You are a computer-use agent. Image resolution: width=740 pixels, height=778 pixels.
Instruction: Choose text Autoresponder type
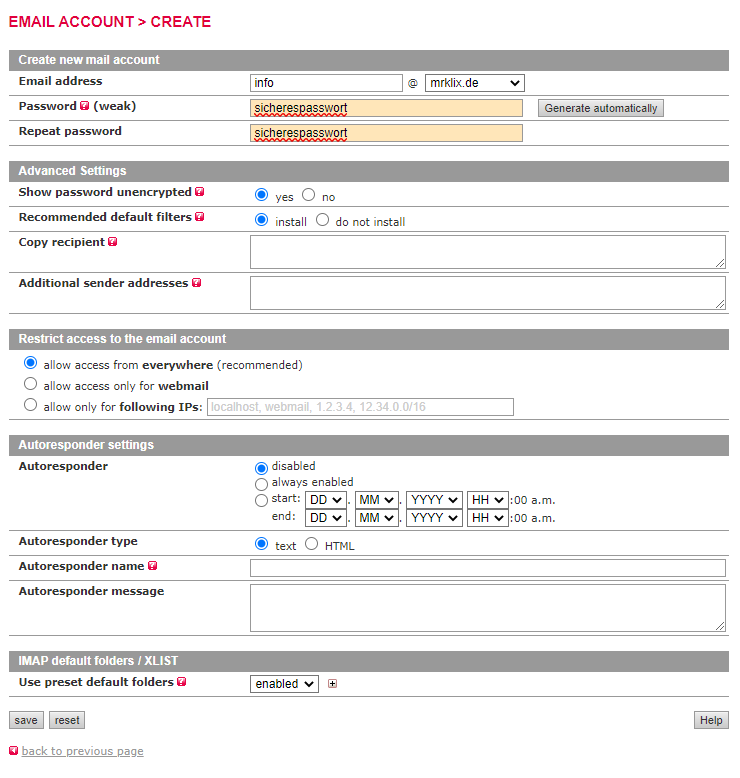[x=262, y=544]
